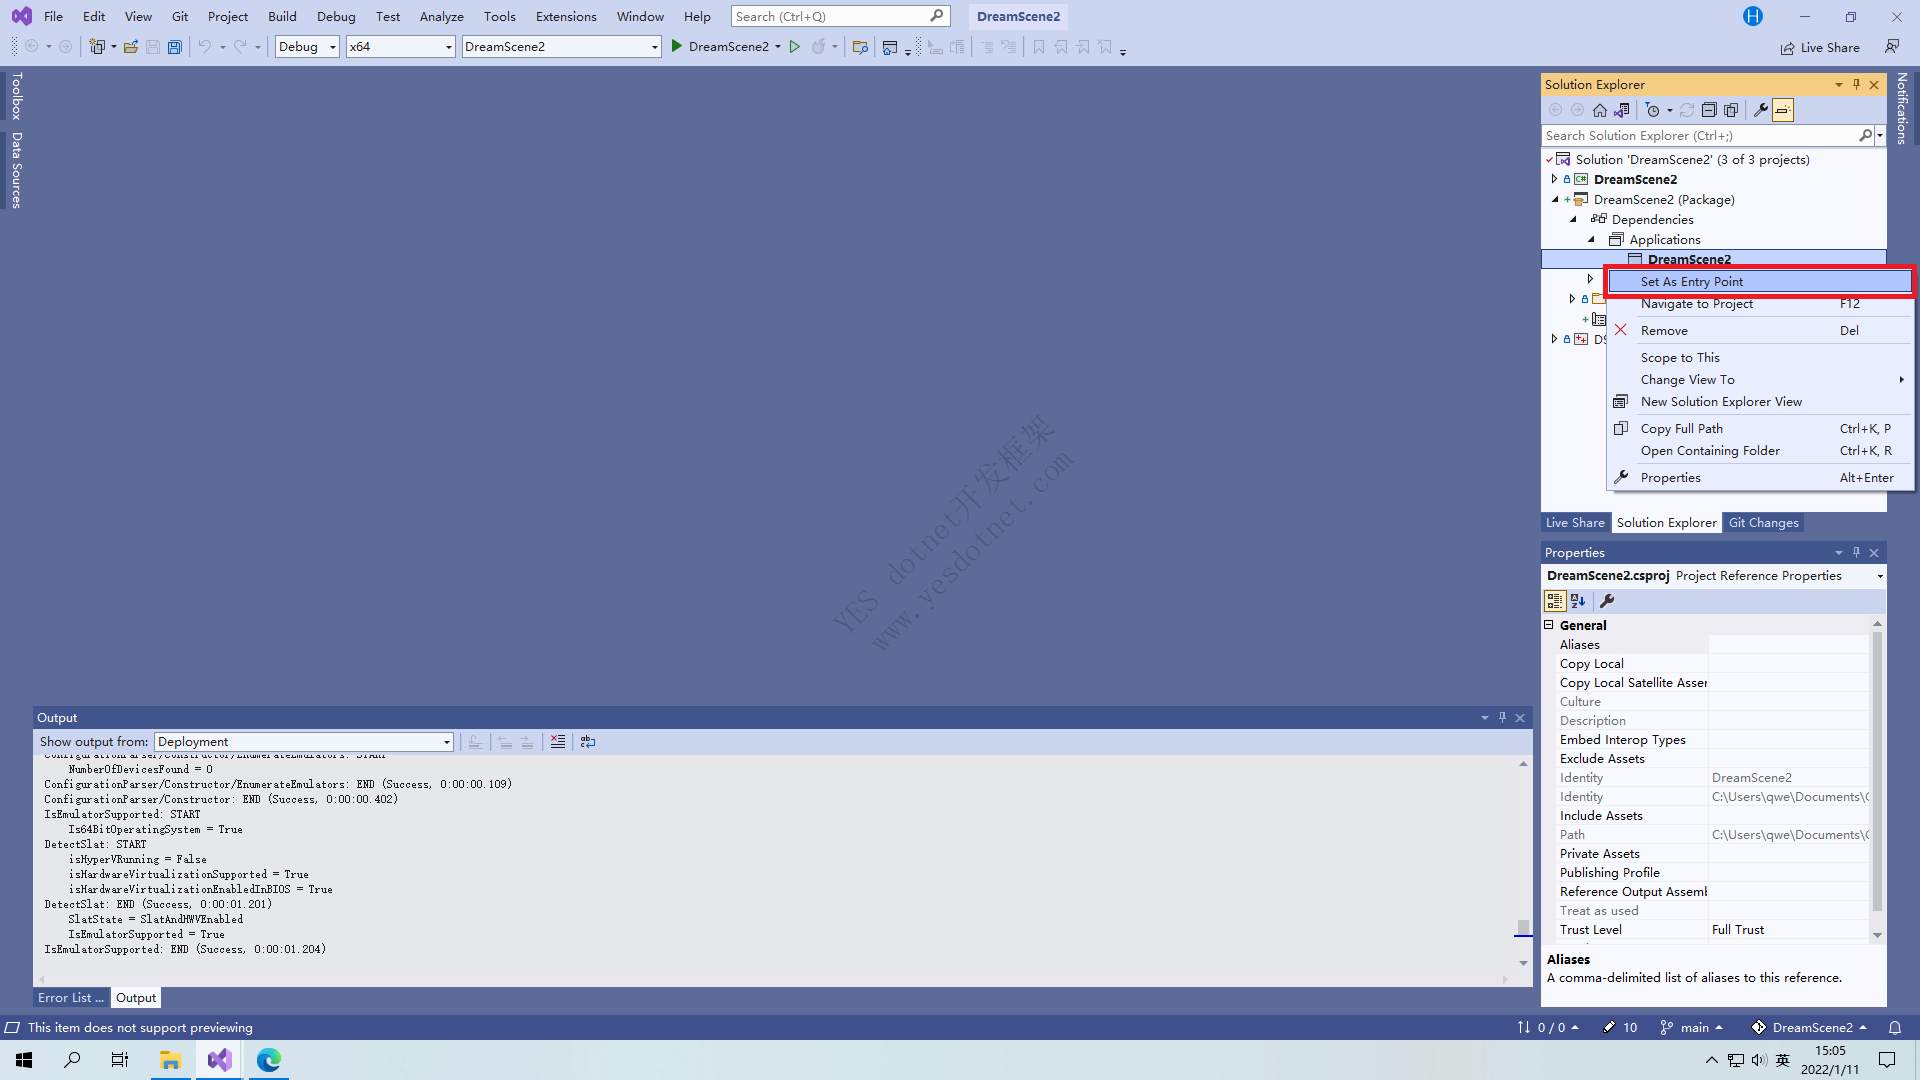Click Search Solution Explorer input field
Image resolution: width=1920 pixels, height=1080 pixels.
[1700, 136]
